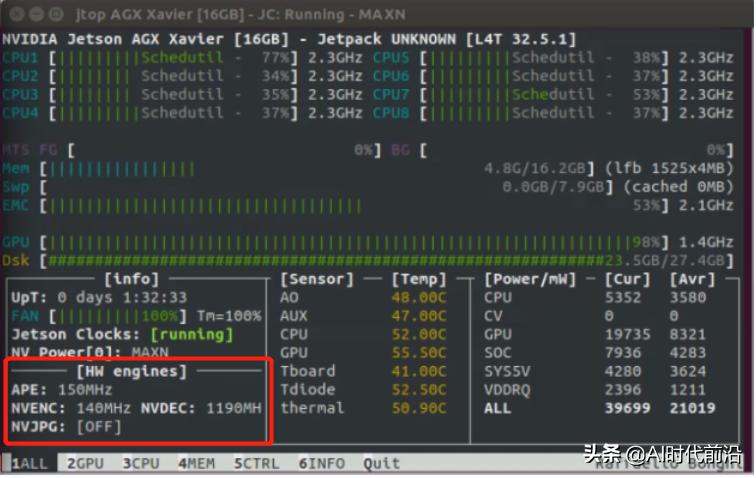The width and height of the screenshot is (756, 478).
Task: Click the APE 150MHz entry
Action: pos(62,390)
